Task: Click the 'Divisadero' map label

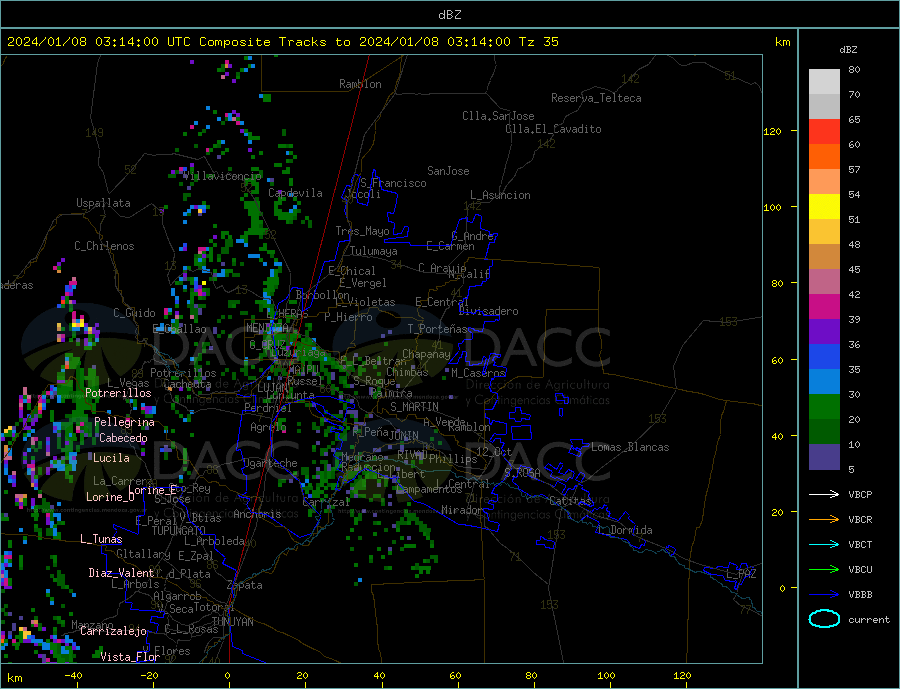Action: click(488, 311)
